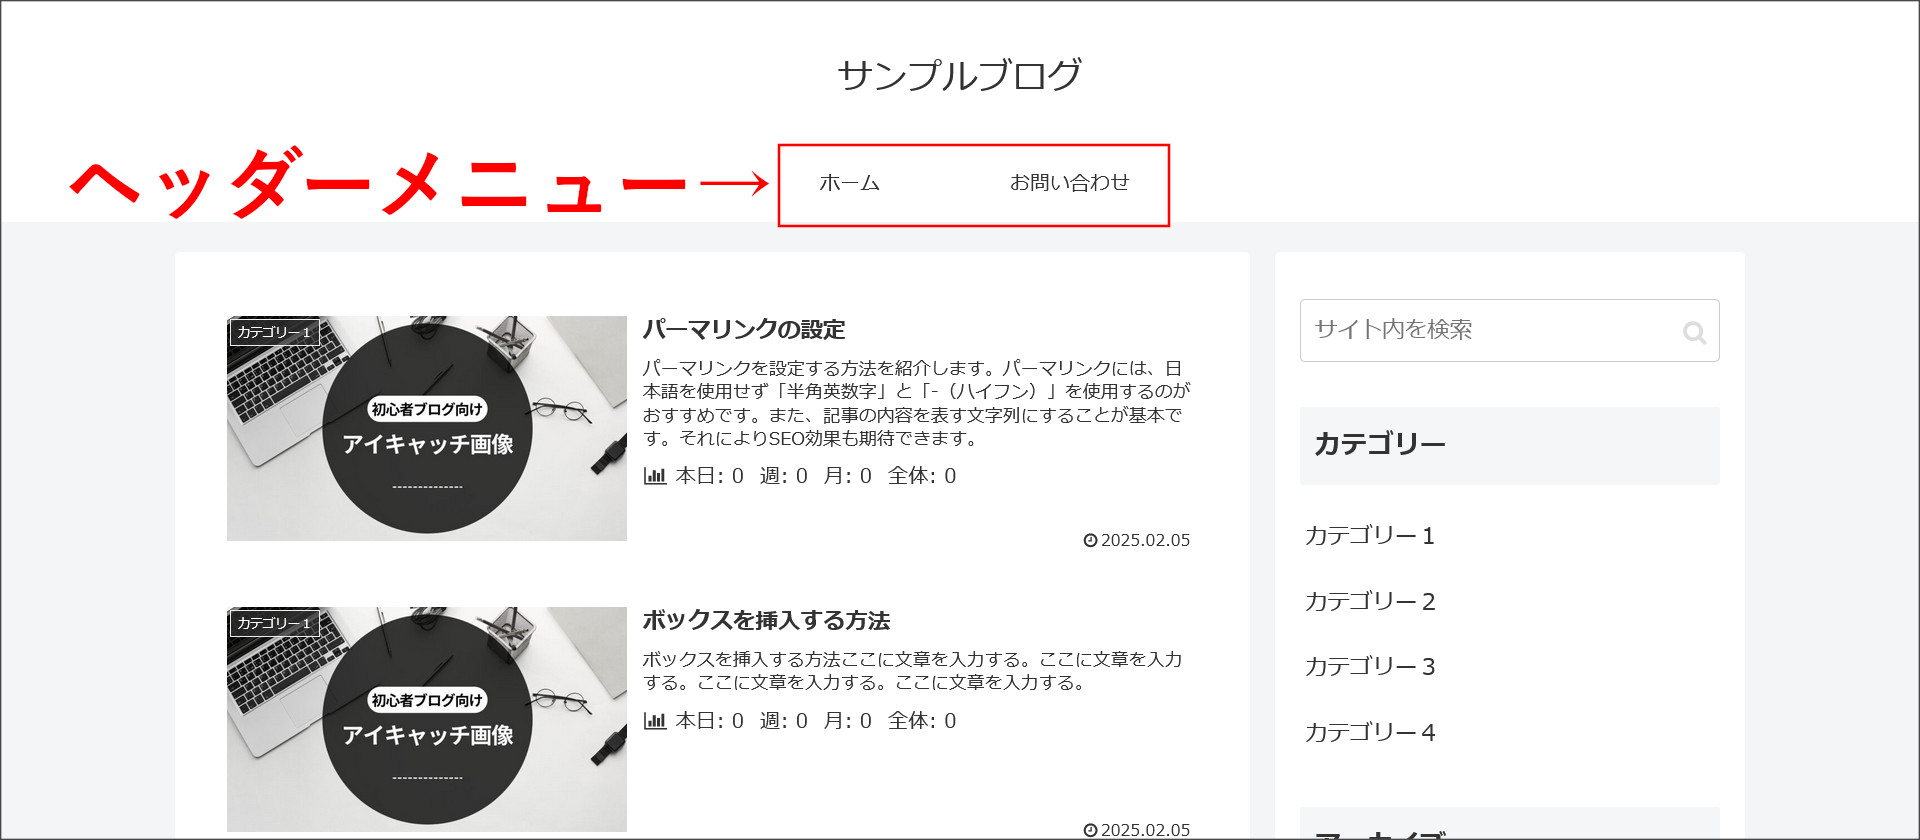Open the ホーム header menu item
Image resolution: width=1920 pixels, height=840 pixels.
pos(850,183)
